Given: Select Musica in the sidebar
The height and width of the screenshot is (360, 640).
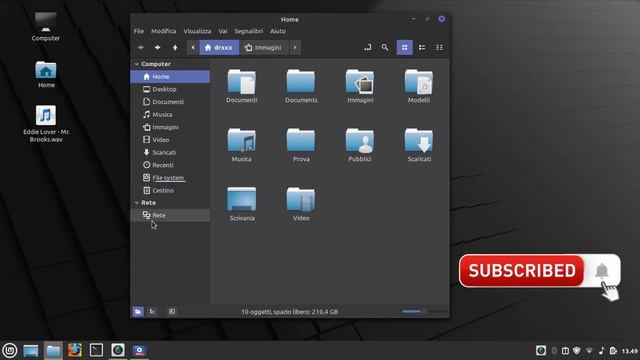Looking at the screenshot, I should click(x=170, y=115).
